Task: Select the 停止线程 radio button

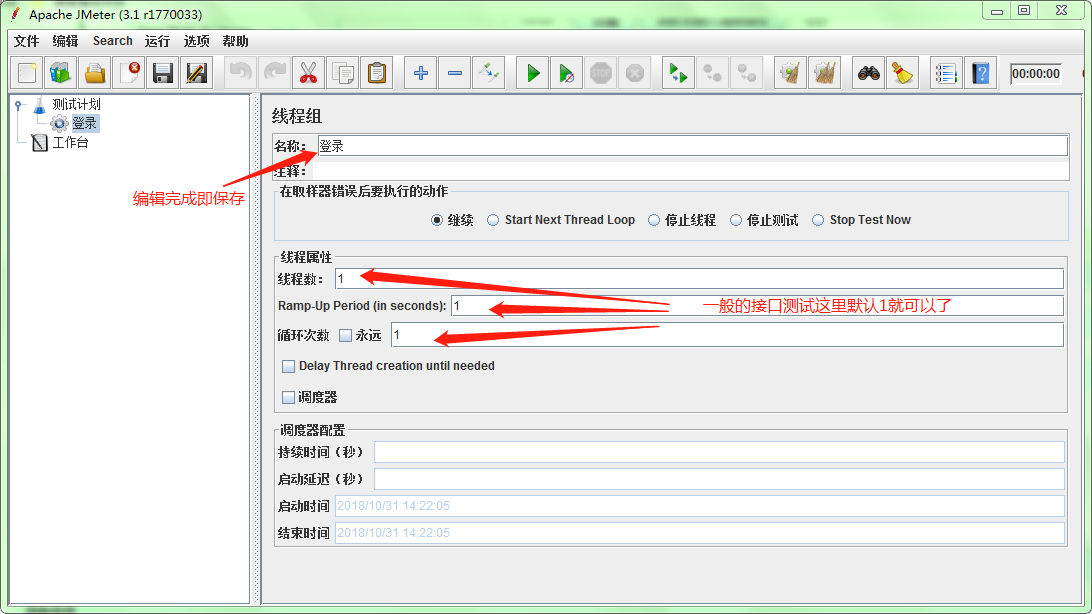Action: pos(654,220)
